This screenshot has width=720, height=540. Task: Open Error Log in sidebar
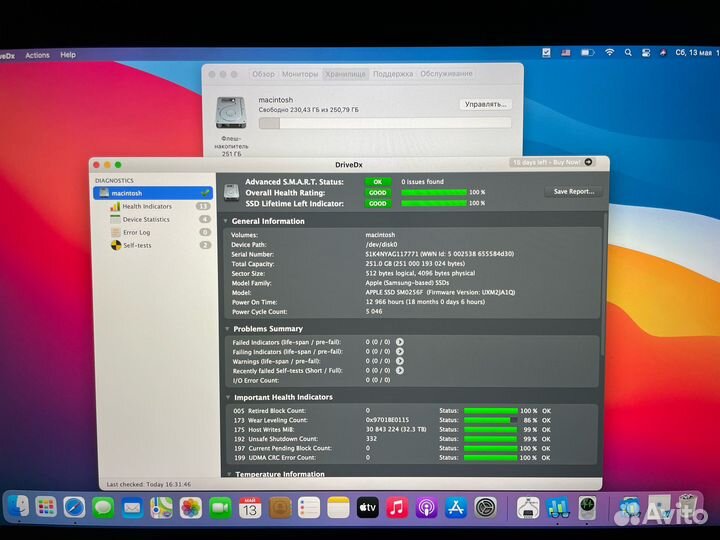pyautogui.click(x=136, y=232)
